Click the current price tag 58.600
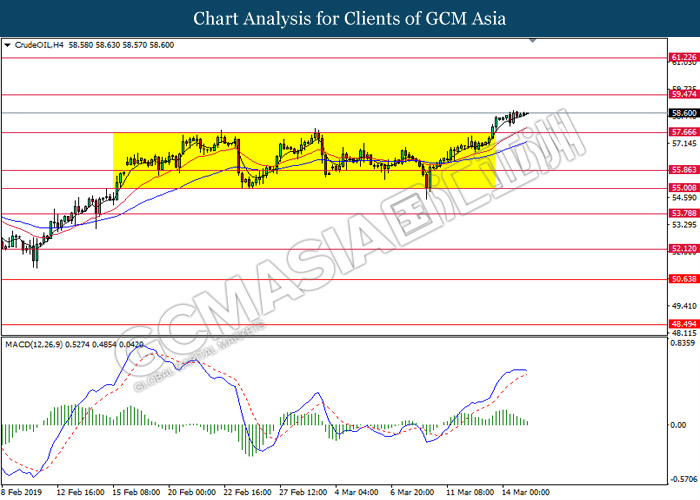This screenshot has height=500, width=700. 683,114
